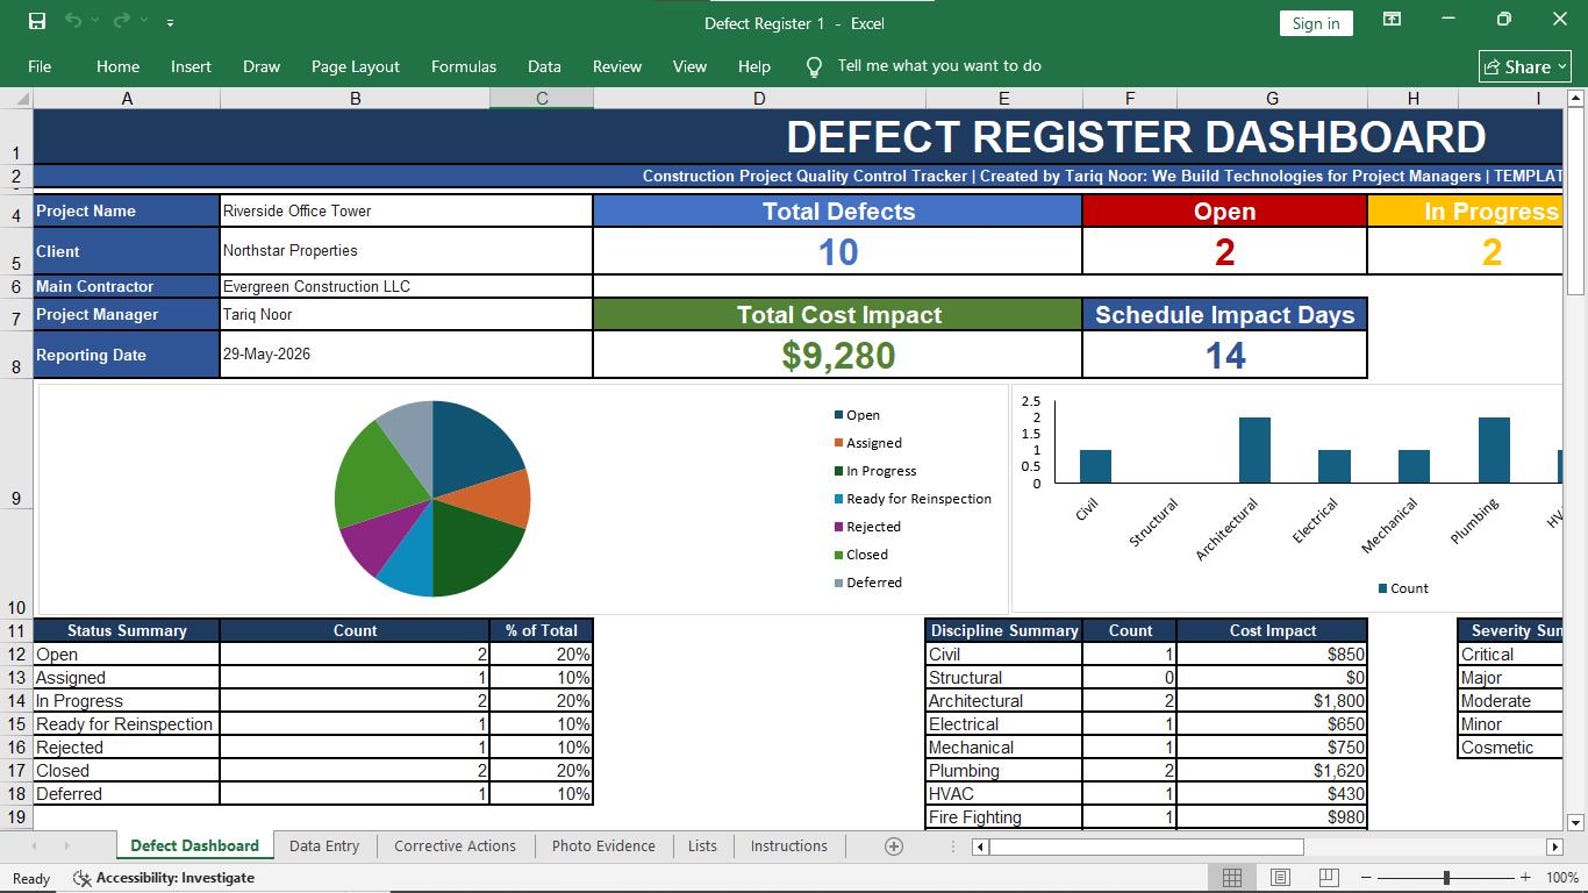
Task: Open the File menu
Action: (40, 67)
